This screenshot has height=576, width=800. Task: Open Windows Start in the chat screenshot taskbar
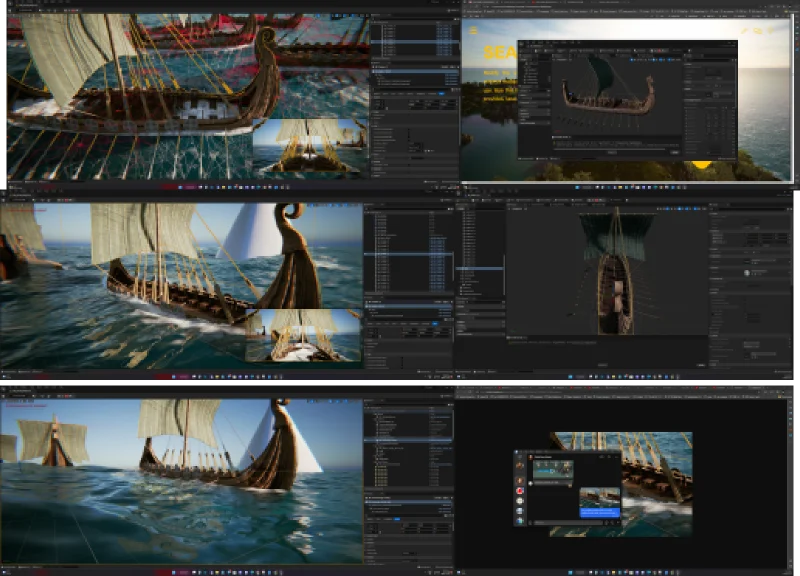[570, 572]
